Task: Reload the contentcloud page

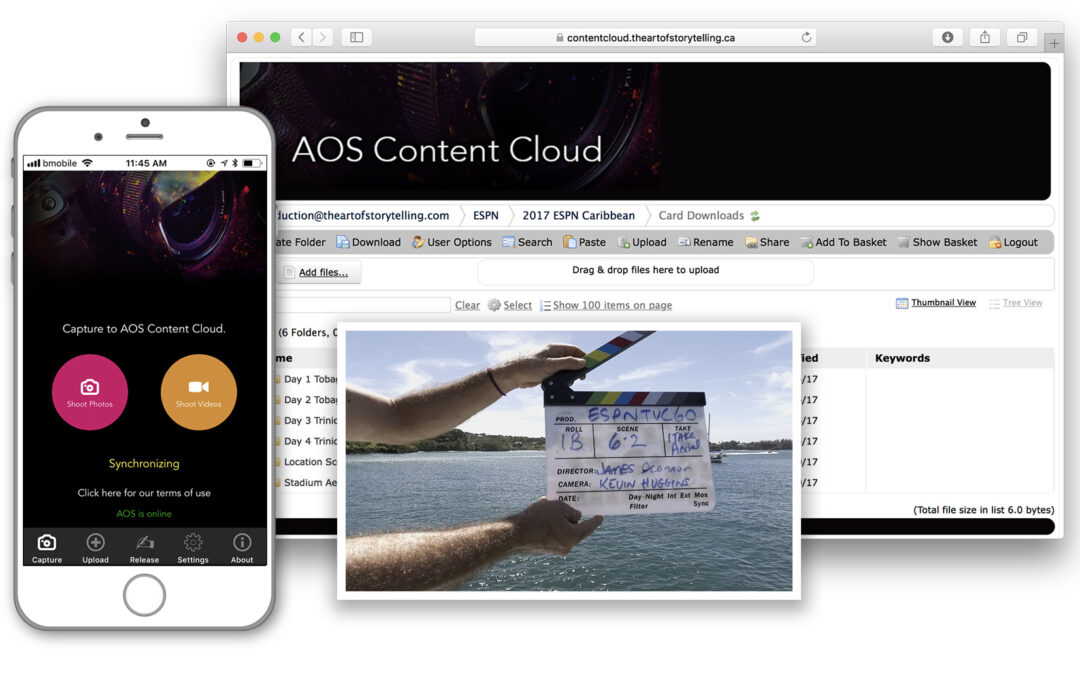Action: coord(806,37)
